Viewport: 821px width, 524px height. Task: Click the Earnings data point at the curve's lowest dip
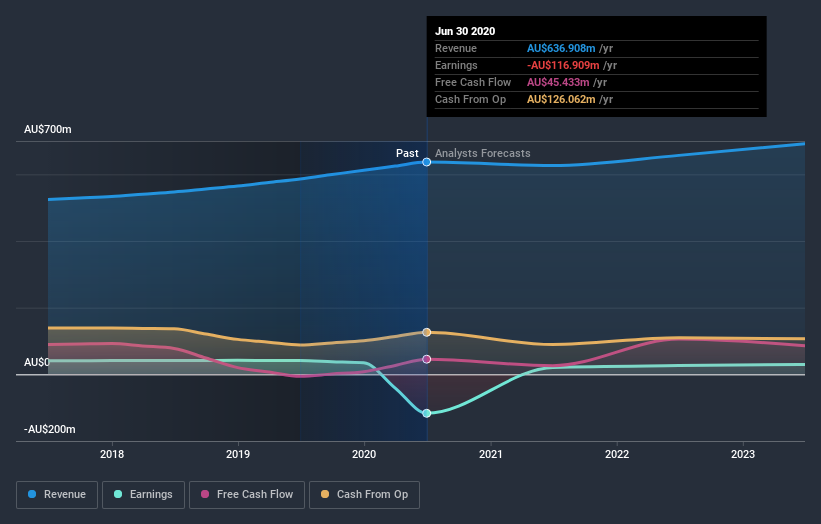[427, 413]
